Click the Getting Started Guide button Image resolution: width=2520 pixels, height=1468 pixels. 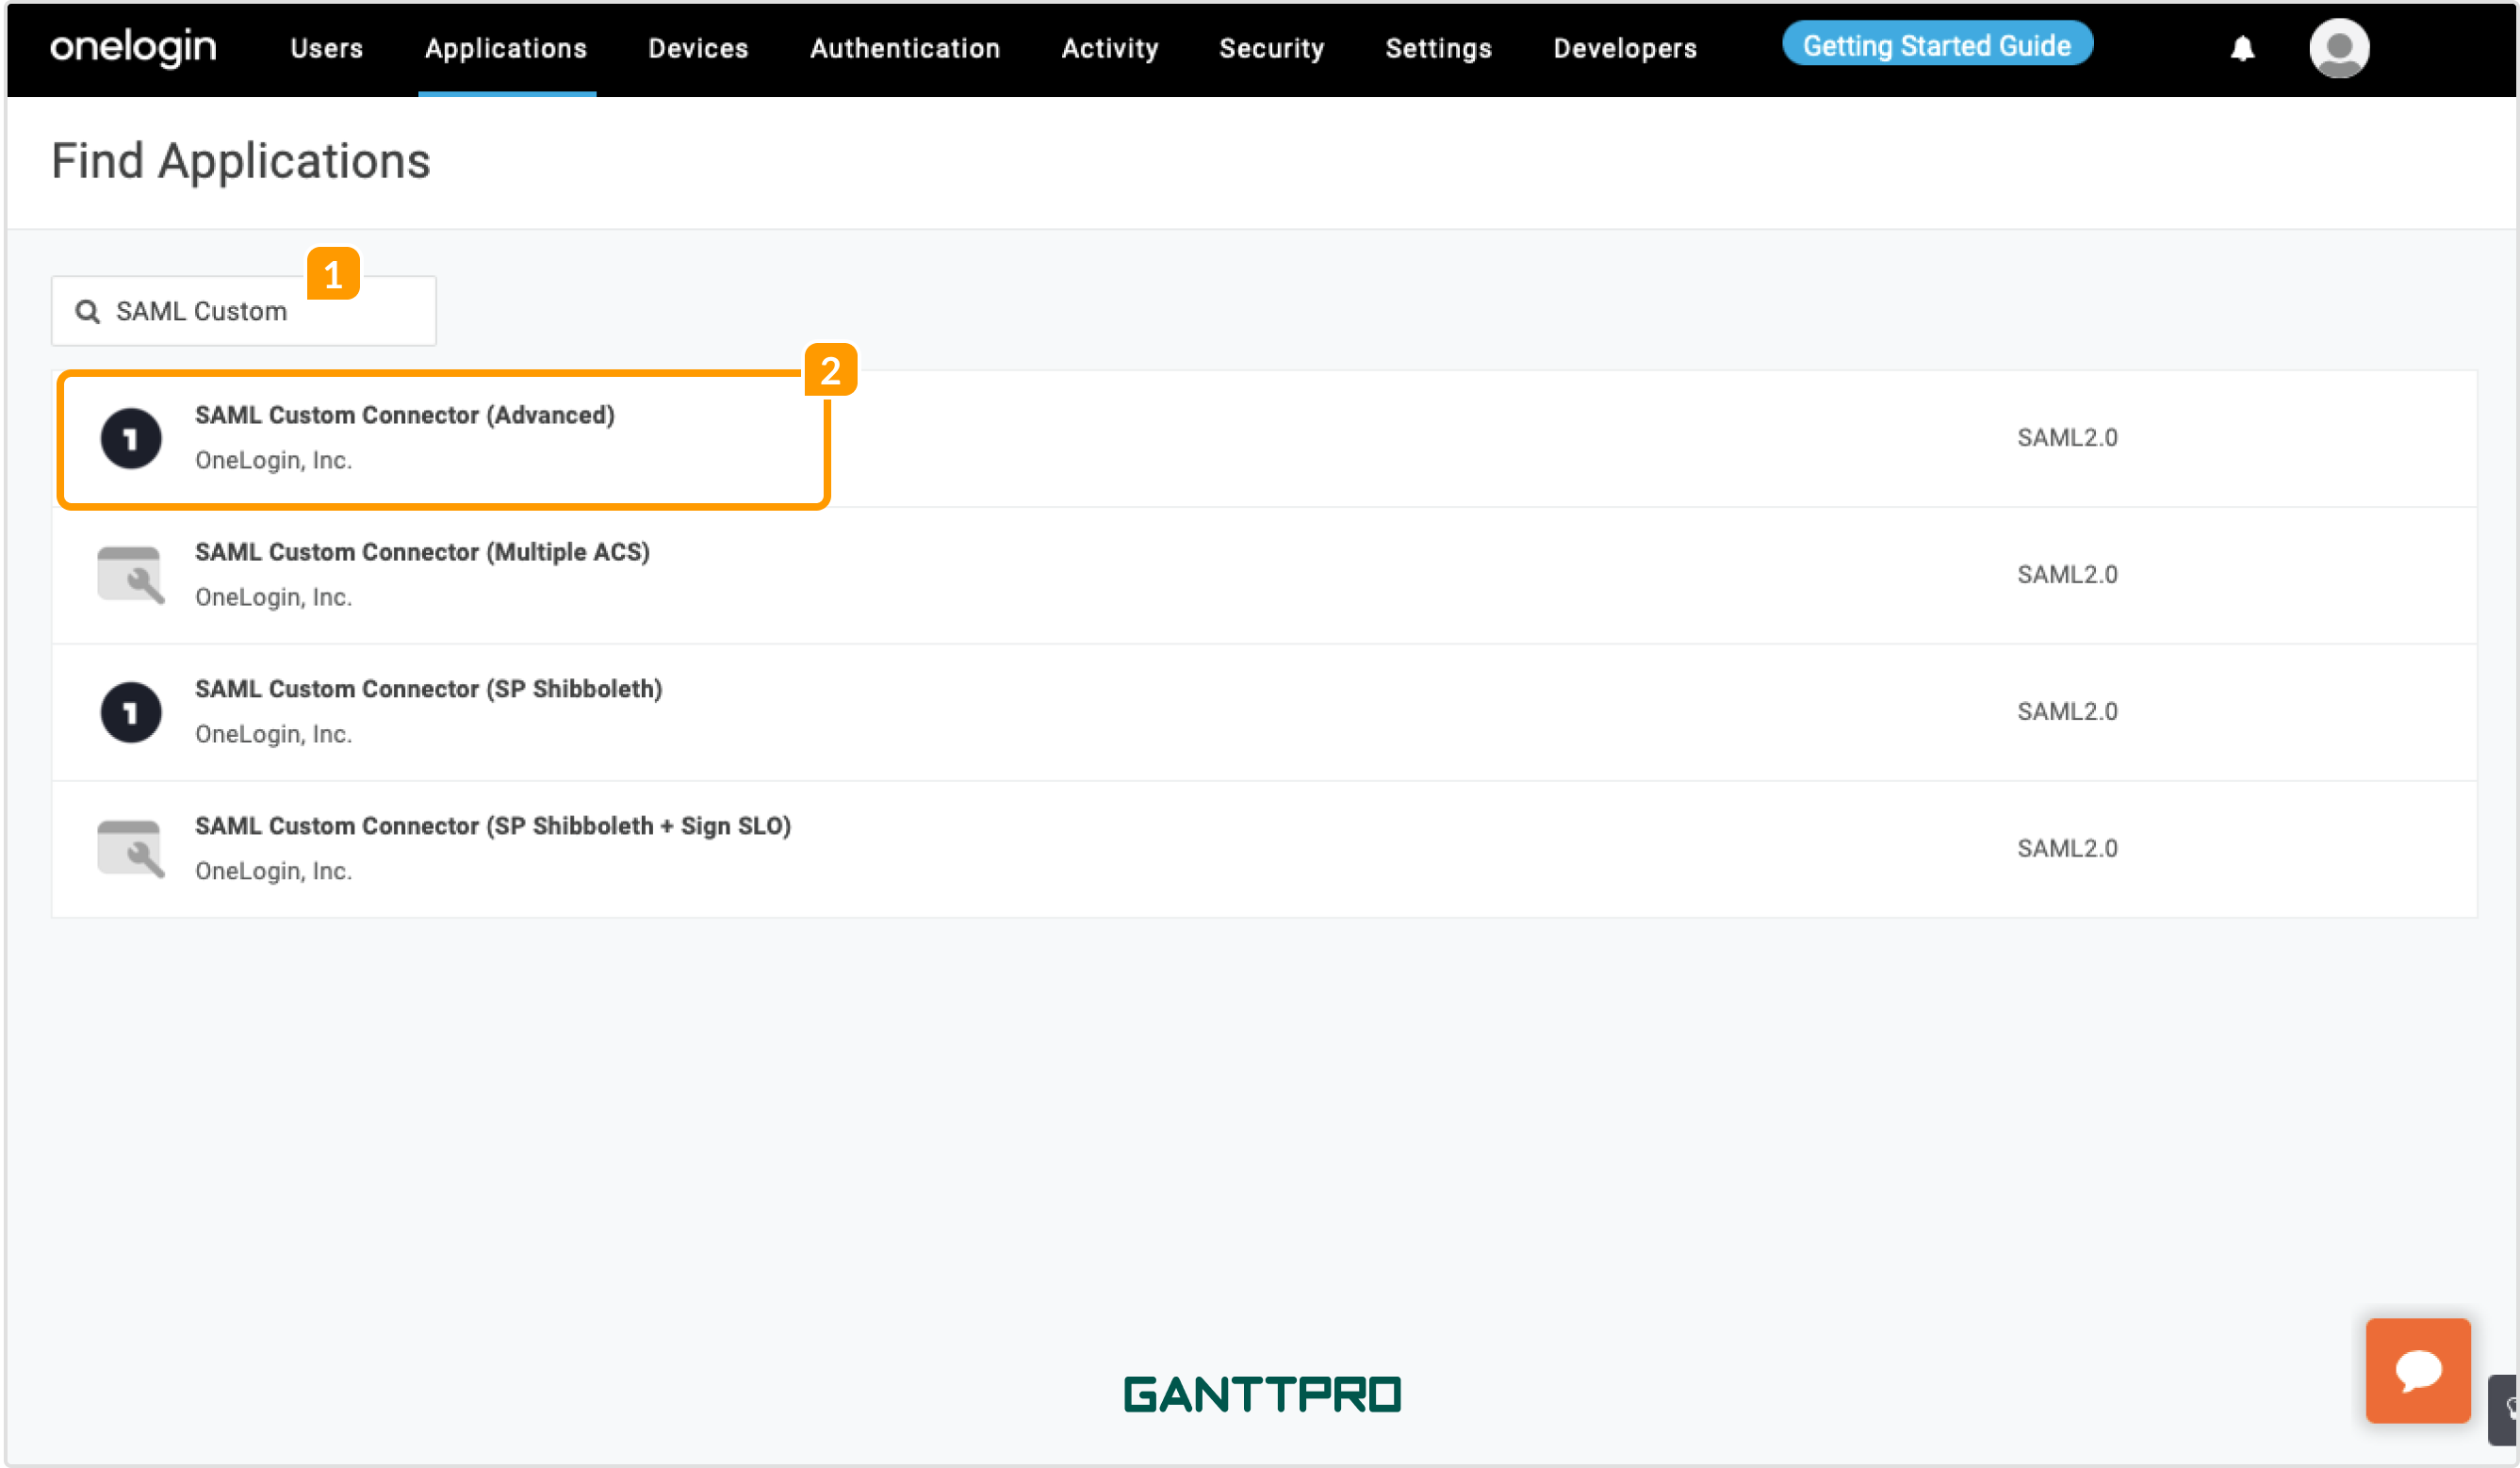pos(1936,44)
